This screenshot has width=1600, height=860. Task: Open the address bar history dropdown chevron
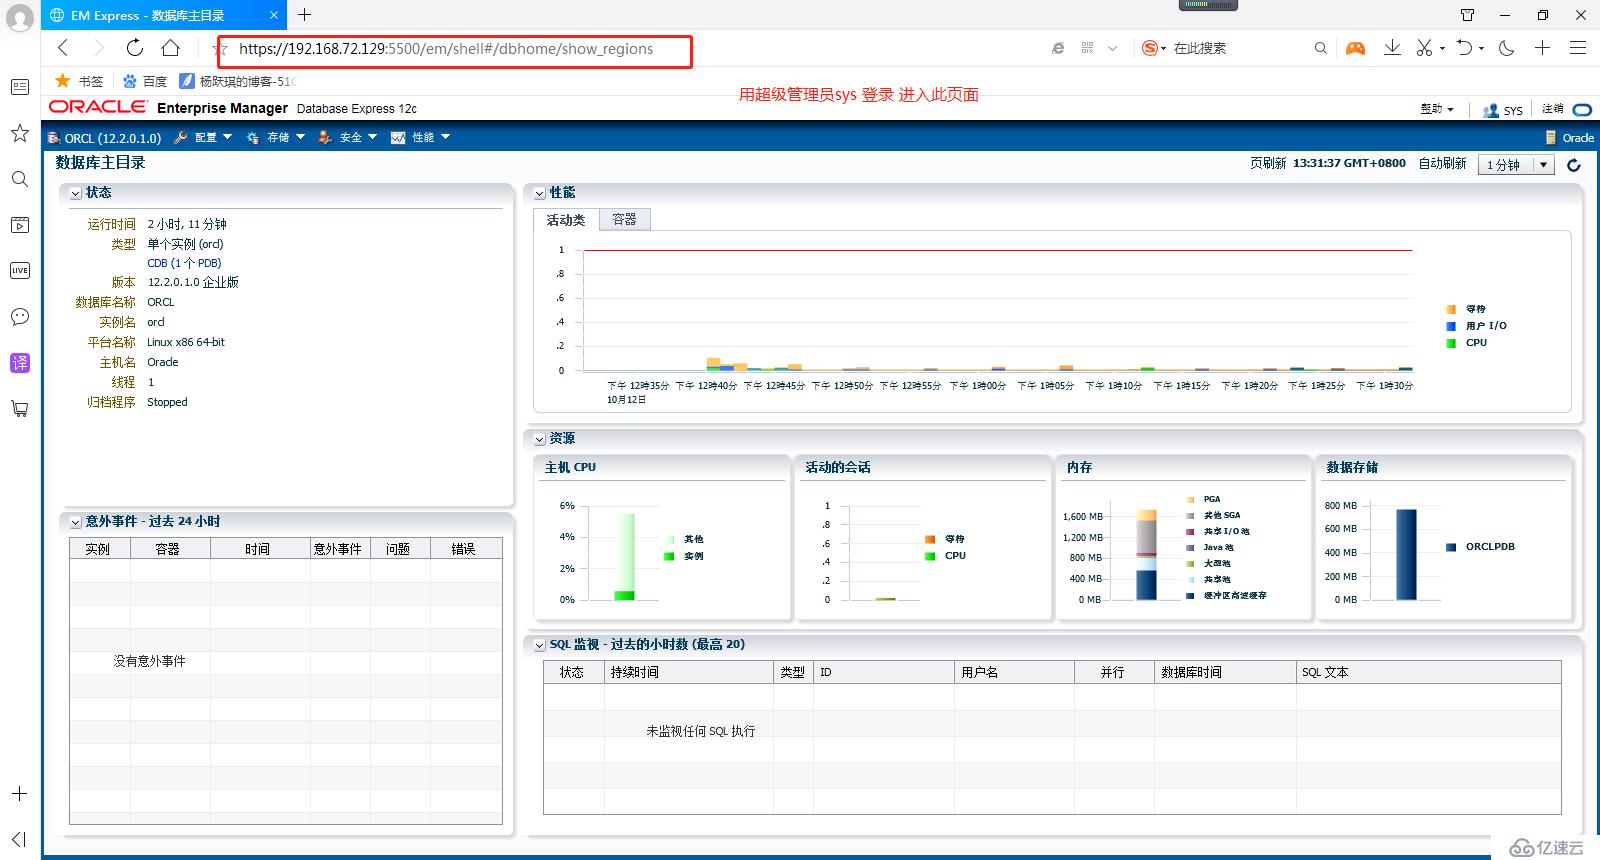[1112, 48]
